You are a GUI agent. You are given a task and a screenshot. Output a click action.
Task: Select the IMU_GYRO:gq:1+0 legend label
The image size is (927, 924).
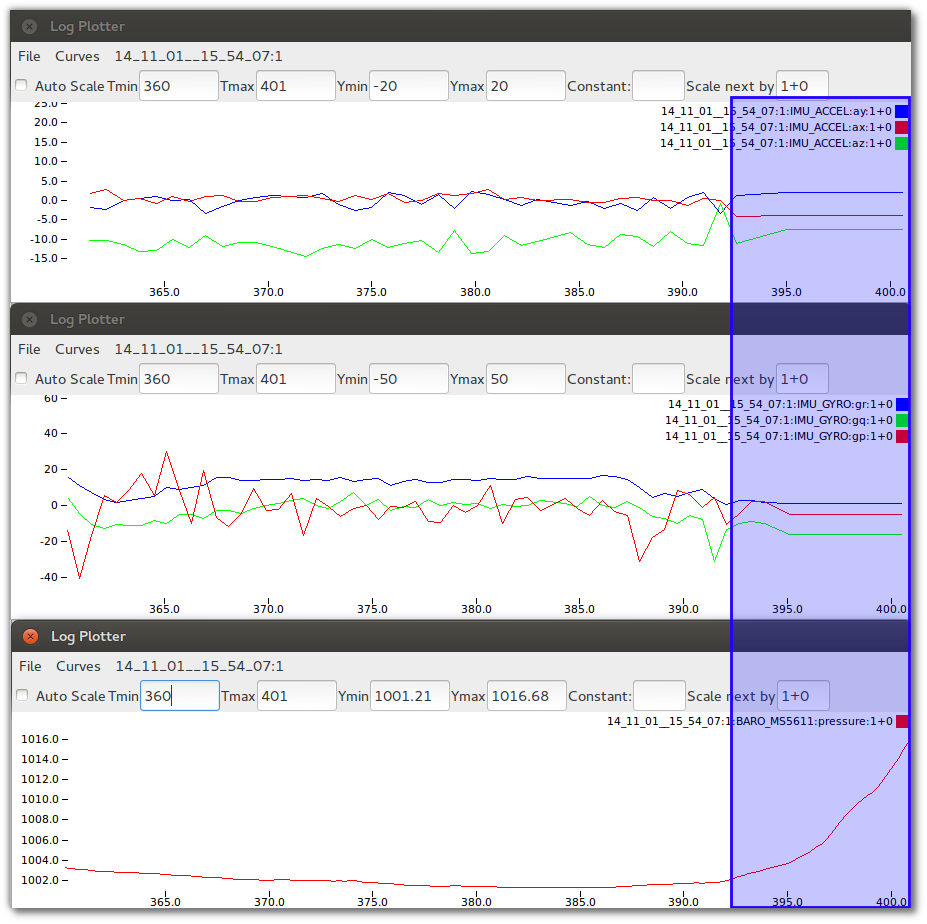coord(779,420)
